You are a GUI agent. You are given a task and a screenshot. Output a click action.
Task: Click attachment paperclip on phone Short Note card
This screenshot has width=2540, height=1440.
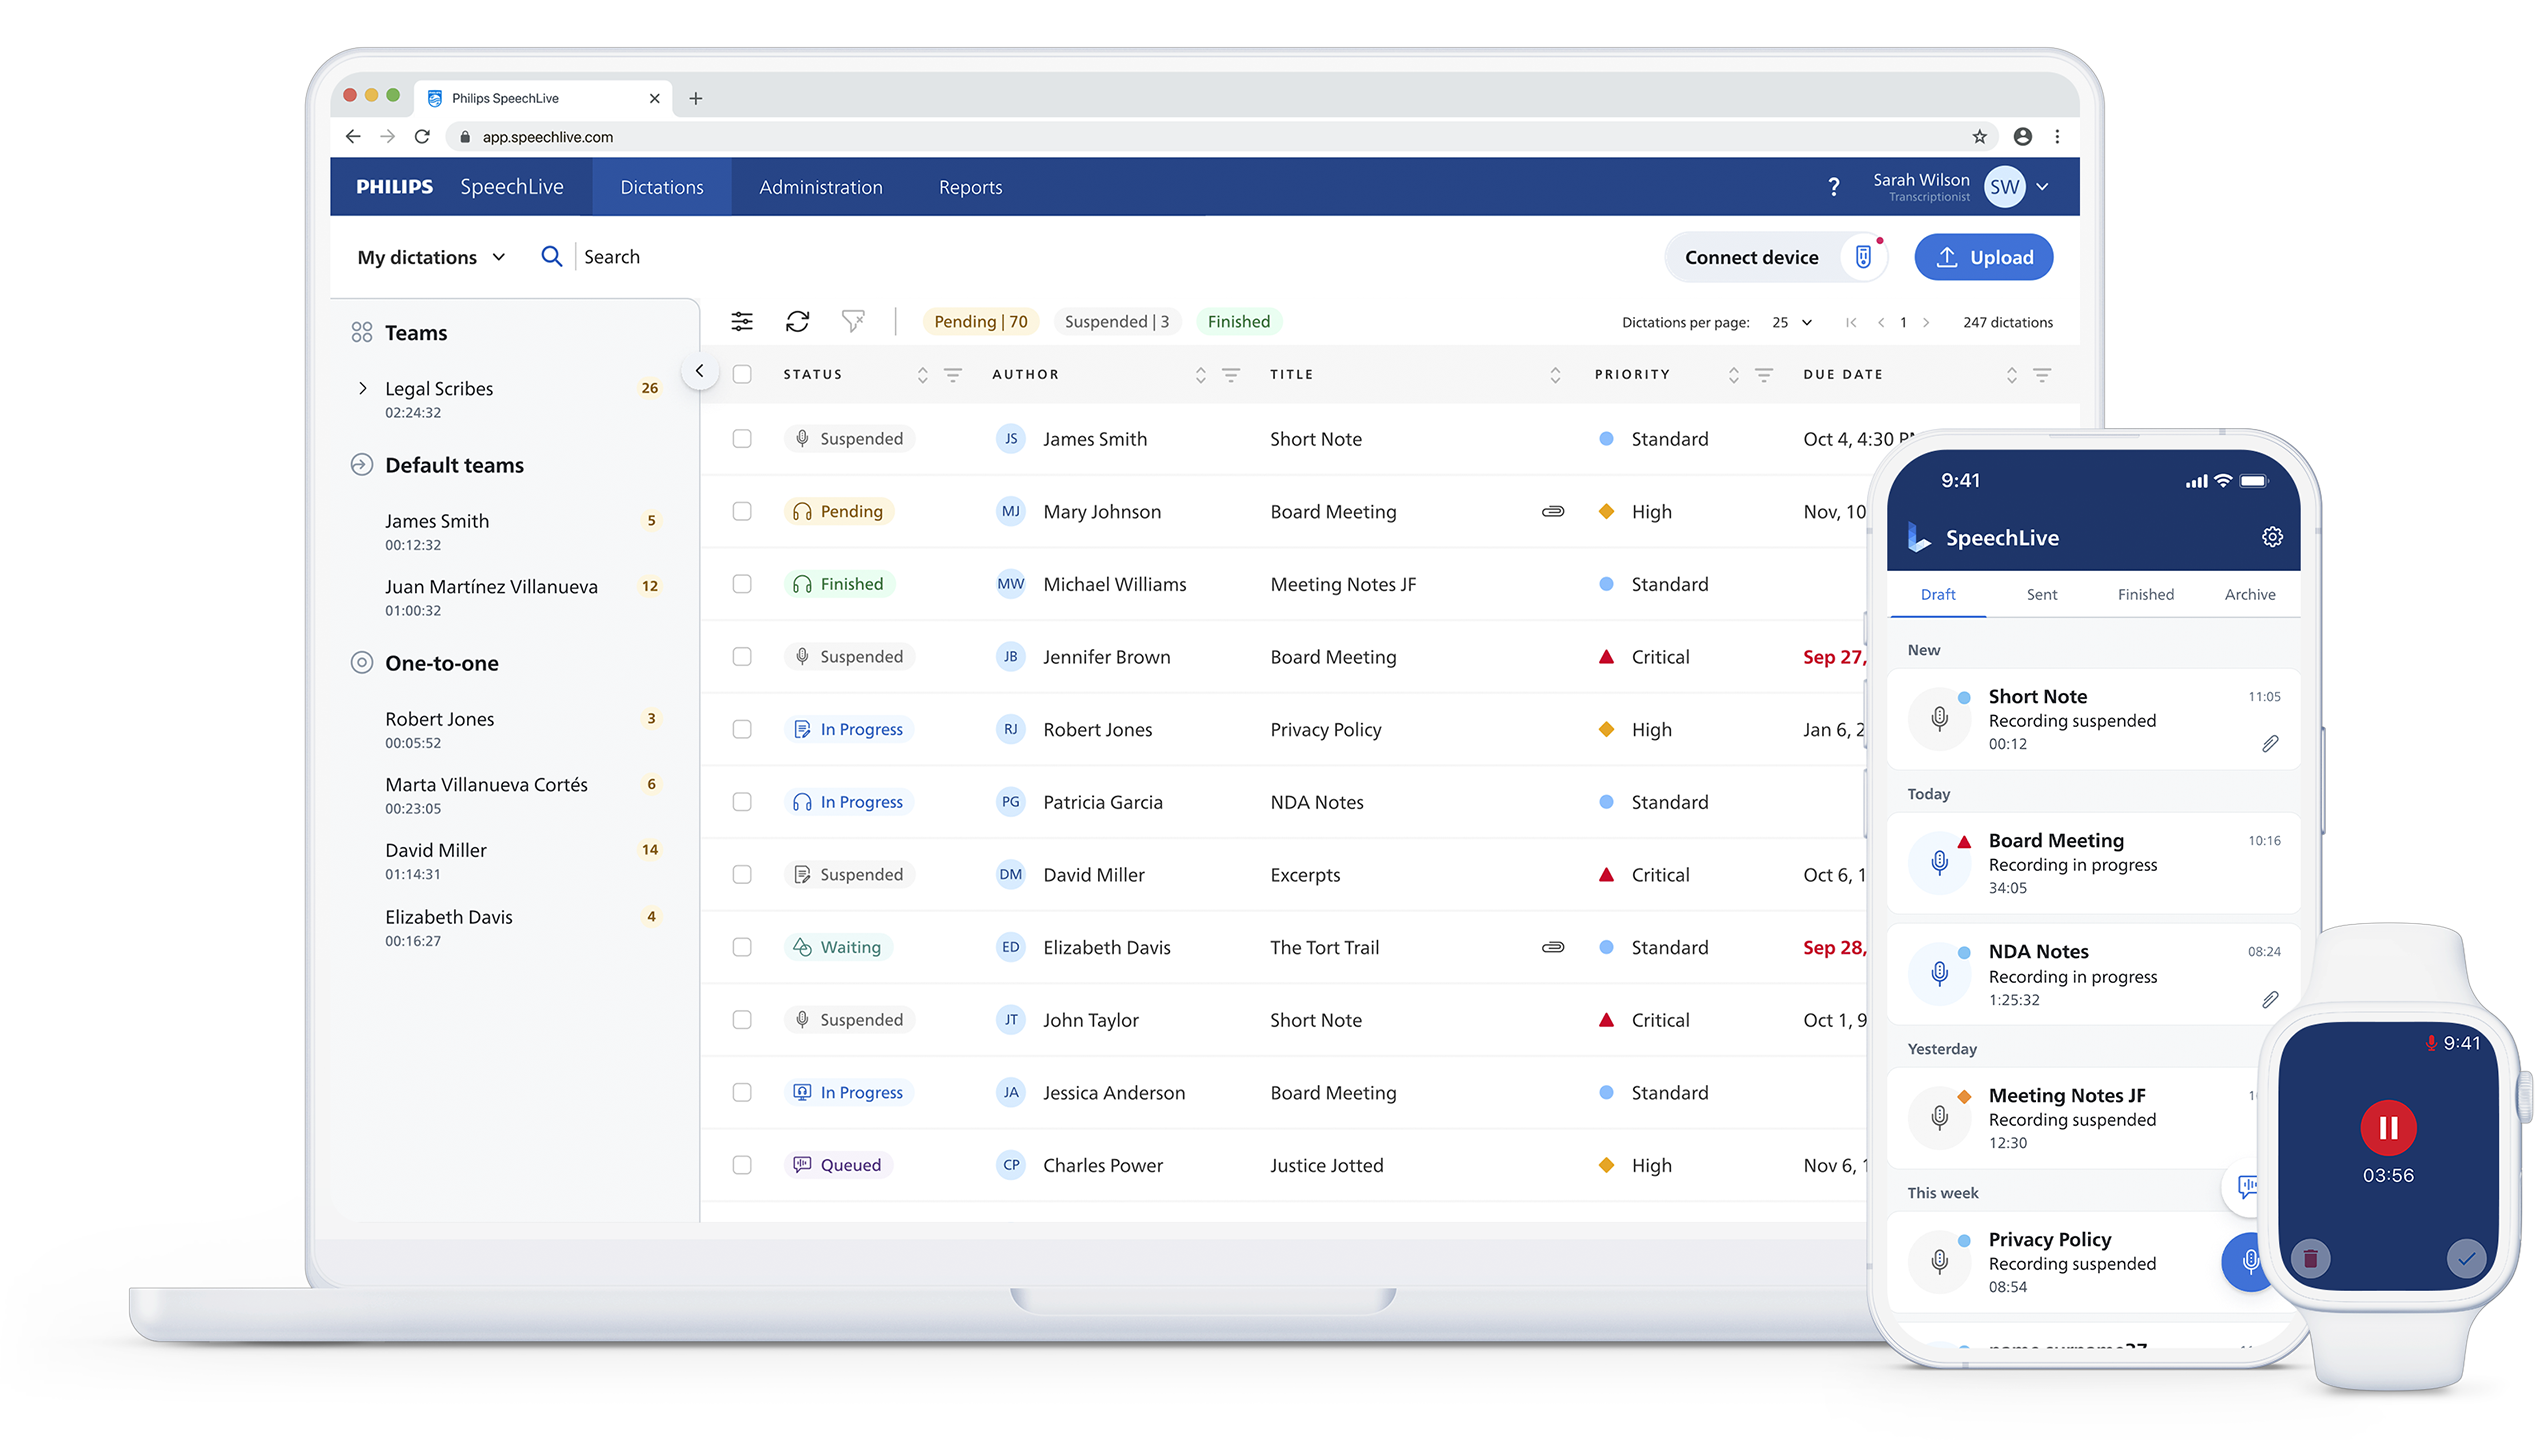[2270, 743]
